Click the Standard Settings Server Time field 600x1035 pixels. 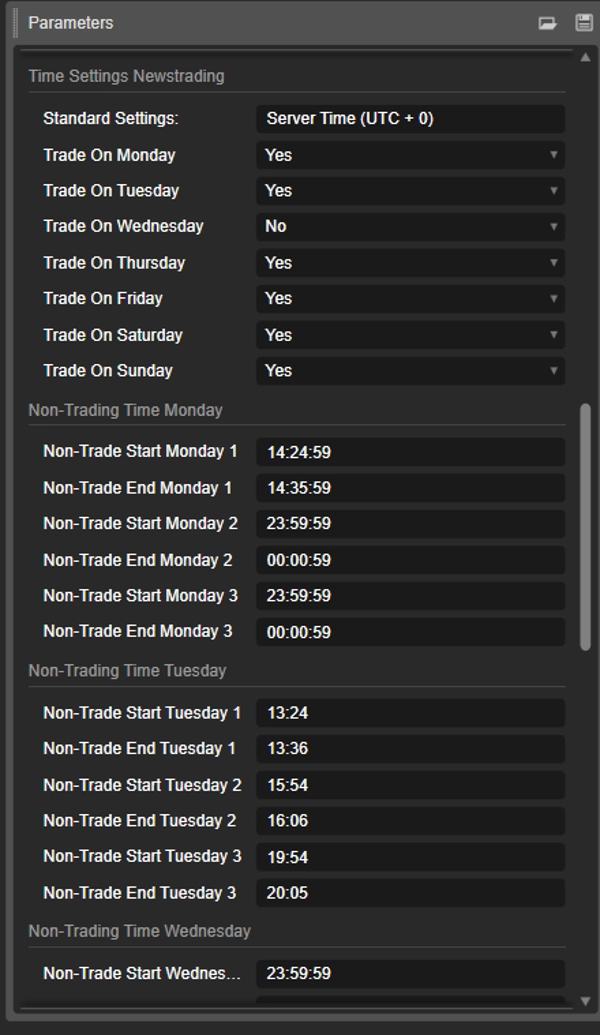click(x=410, y=118)
